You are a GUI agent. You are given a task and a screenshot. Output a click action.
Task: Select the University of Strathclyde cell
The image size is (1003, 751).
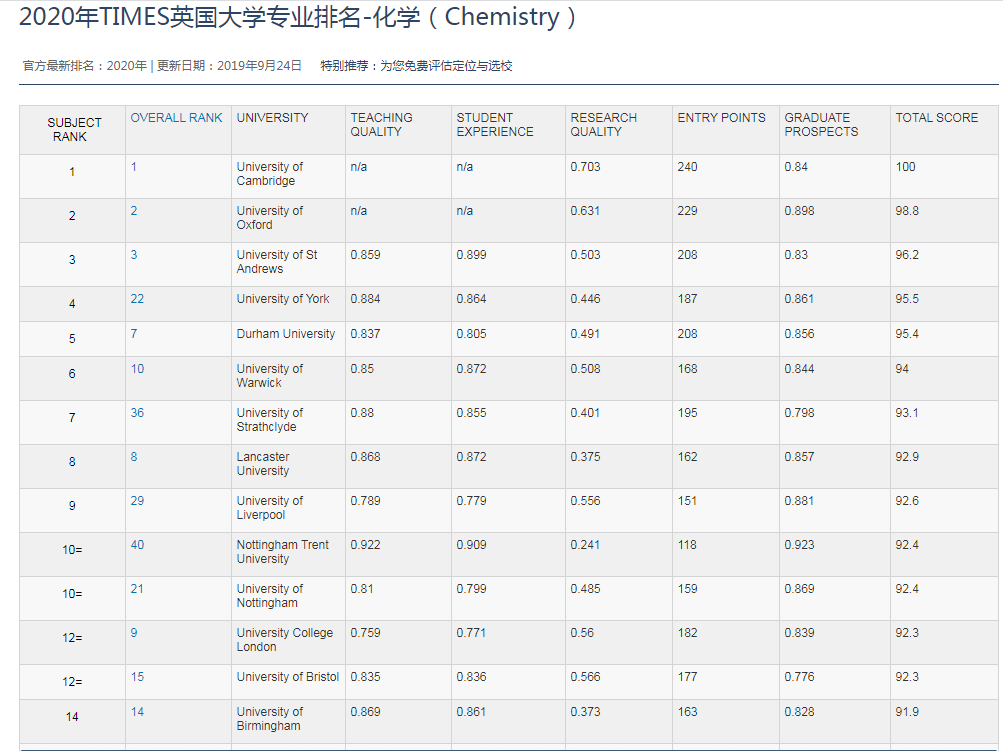pos(288,423)
